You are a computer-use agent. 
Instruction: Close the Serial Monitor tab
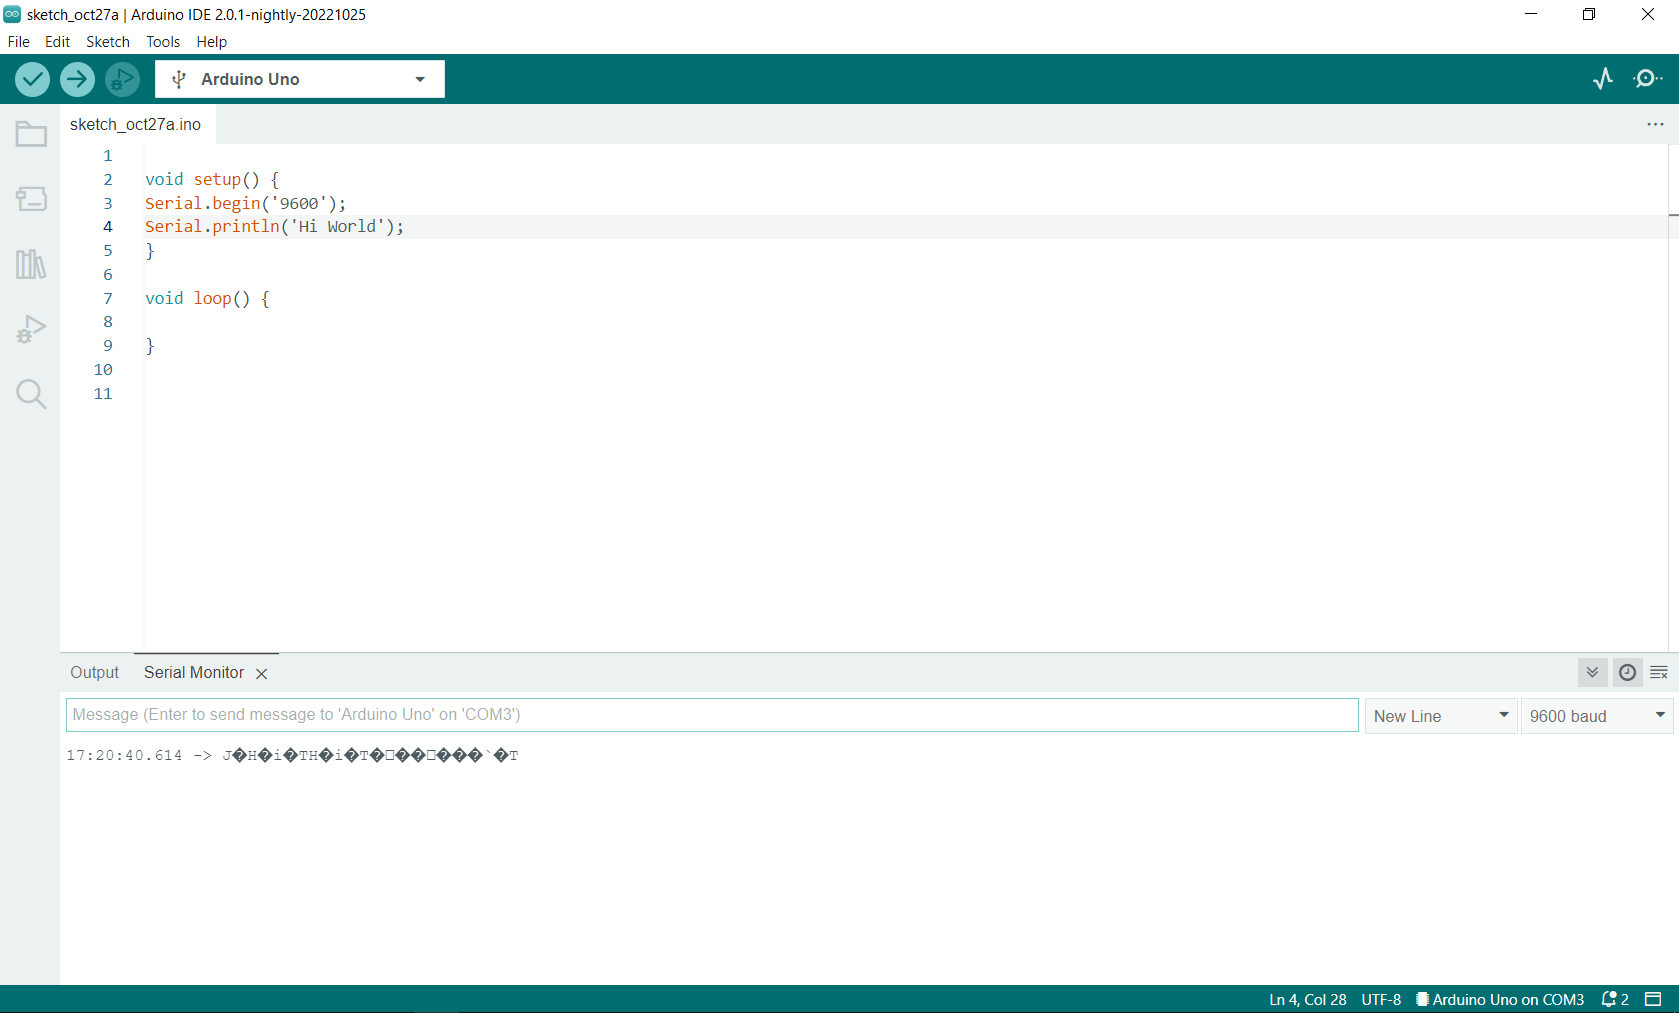(262, 674)
